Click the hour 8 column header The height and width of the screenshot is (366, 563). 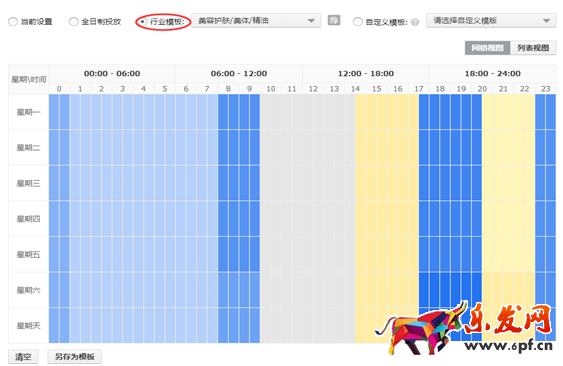click(x=228, y=89)
